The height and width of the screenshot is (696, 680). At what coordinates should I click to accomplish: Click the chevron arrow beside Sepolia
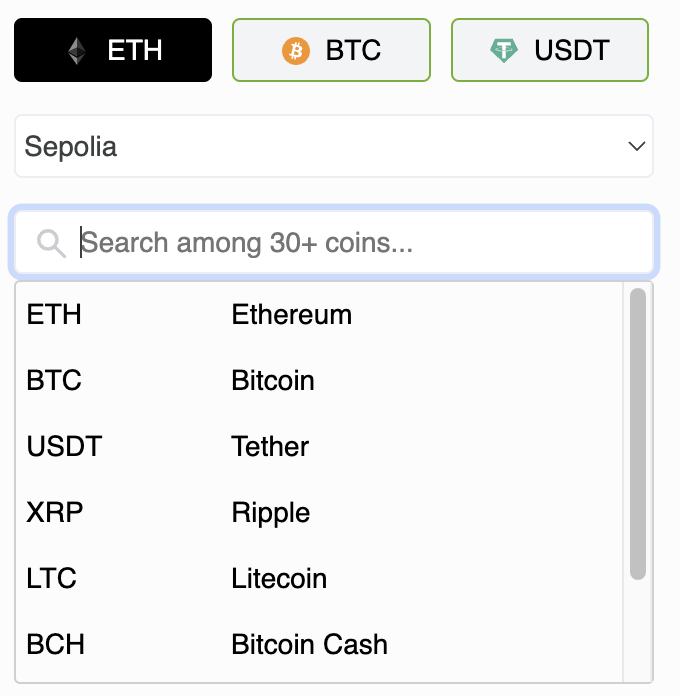(x=637, y=146)
